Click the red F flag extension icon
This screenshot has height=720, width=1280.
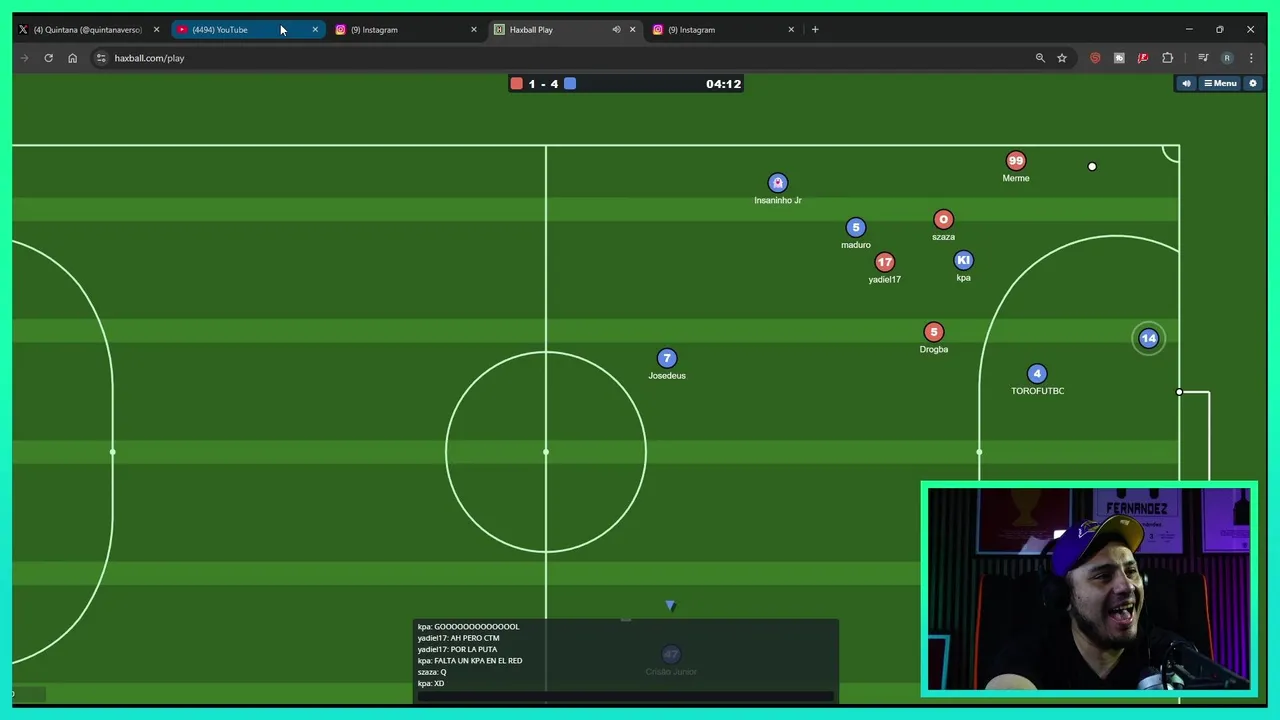click(x=1143, y=58)
